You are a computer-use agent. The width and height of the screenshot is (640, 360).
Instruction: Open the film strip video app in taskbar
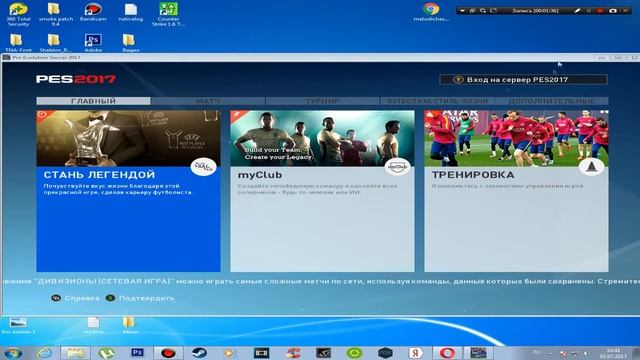(261, 353)
